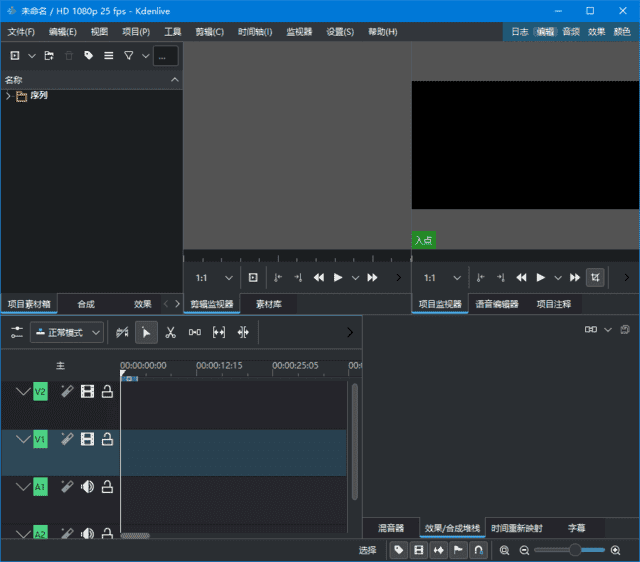The width and height of the screenshot is (640, 562).
Task: Open the 1:1 zoom dropdown in clip monitor
Action: click(x=214, y=277)
